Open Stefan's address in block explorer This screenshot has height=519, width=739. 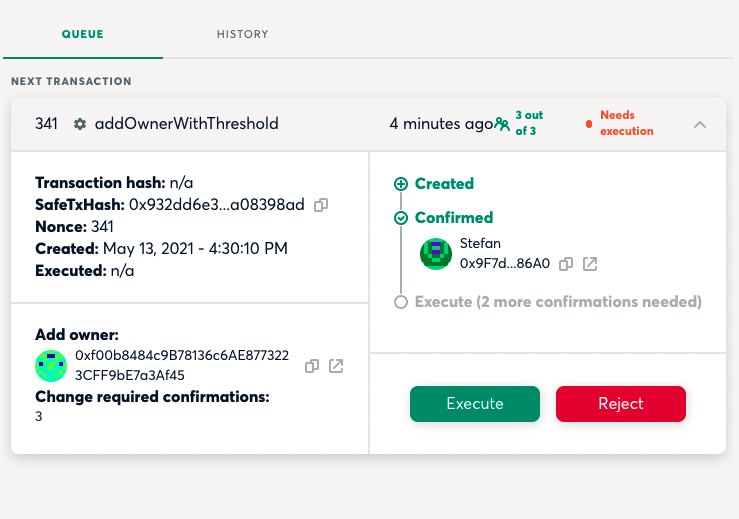point(590,264)
